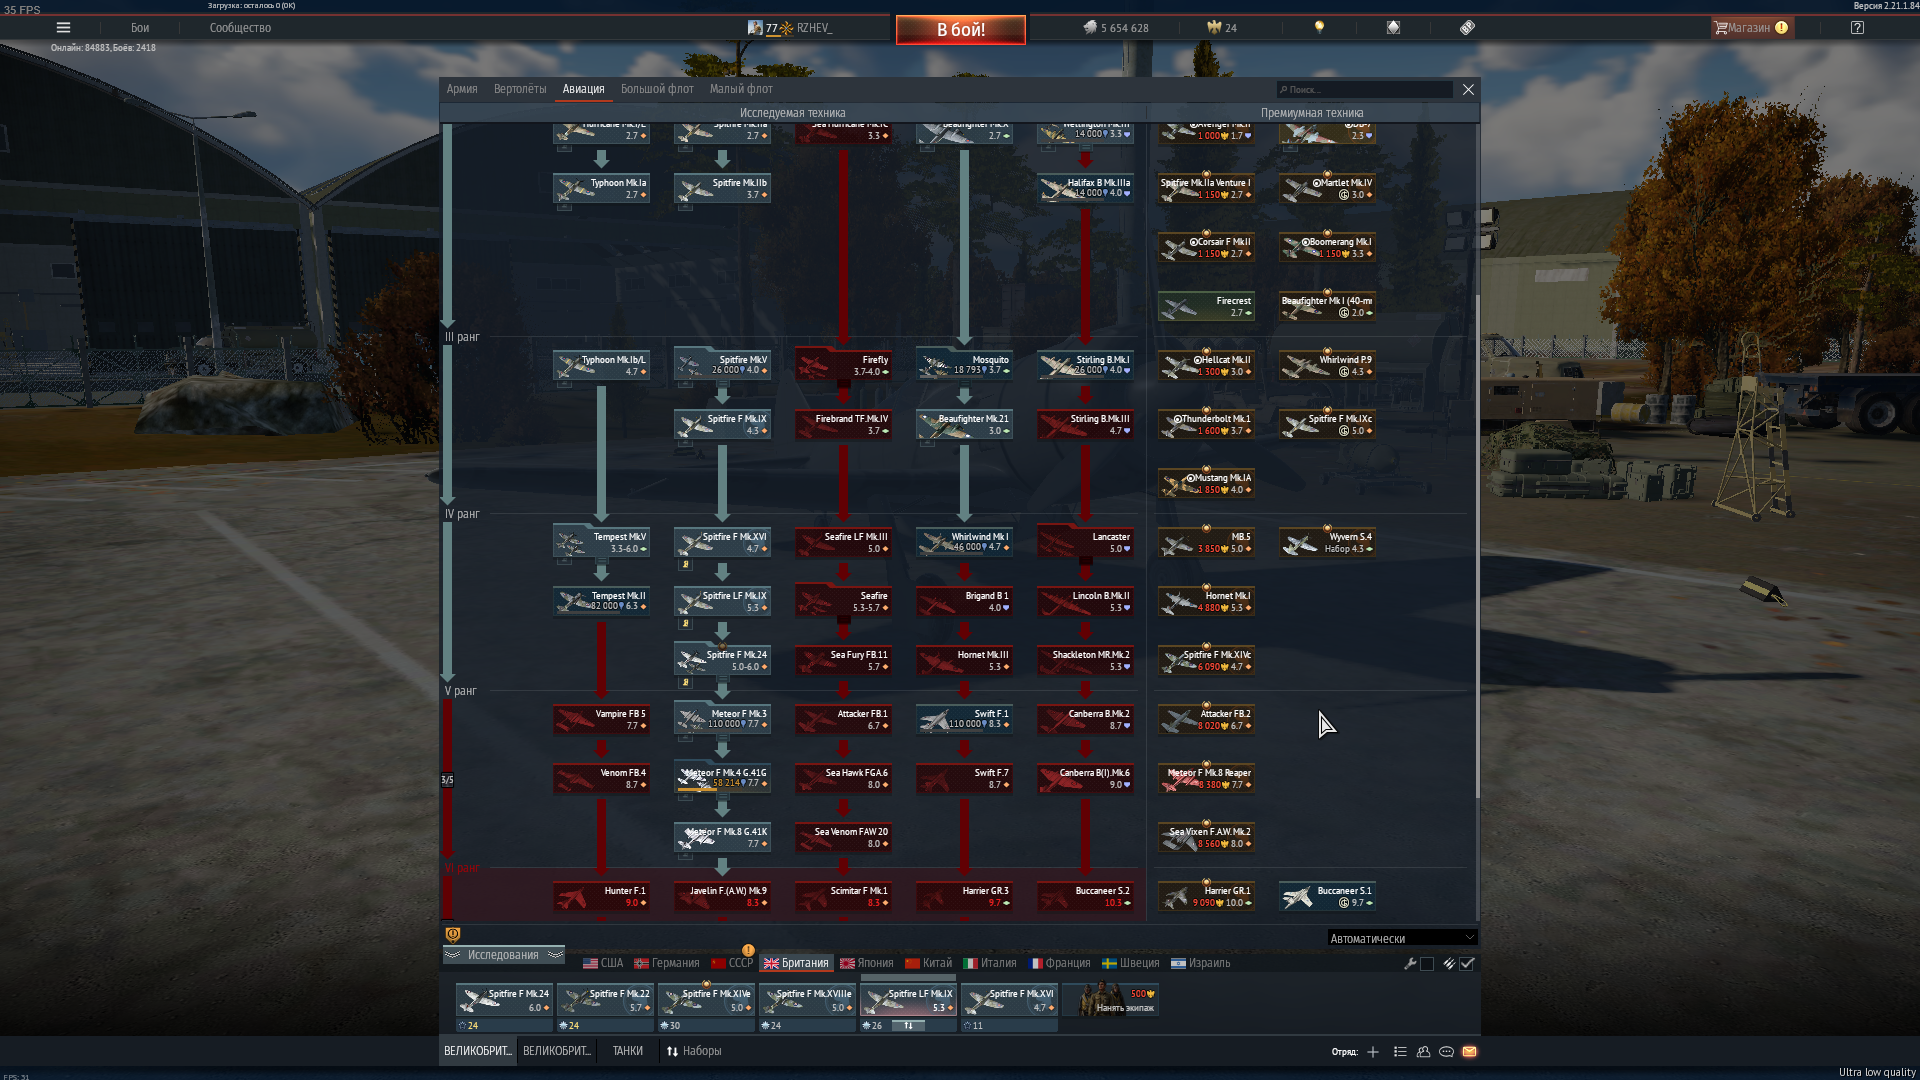Select Lancaster bomber card
This screenshot has height=1080, width=1920.
click(1085, 542)
